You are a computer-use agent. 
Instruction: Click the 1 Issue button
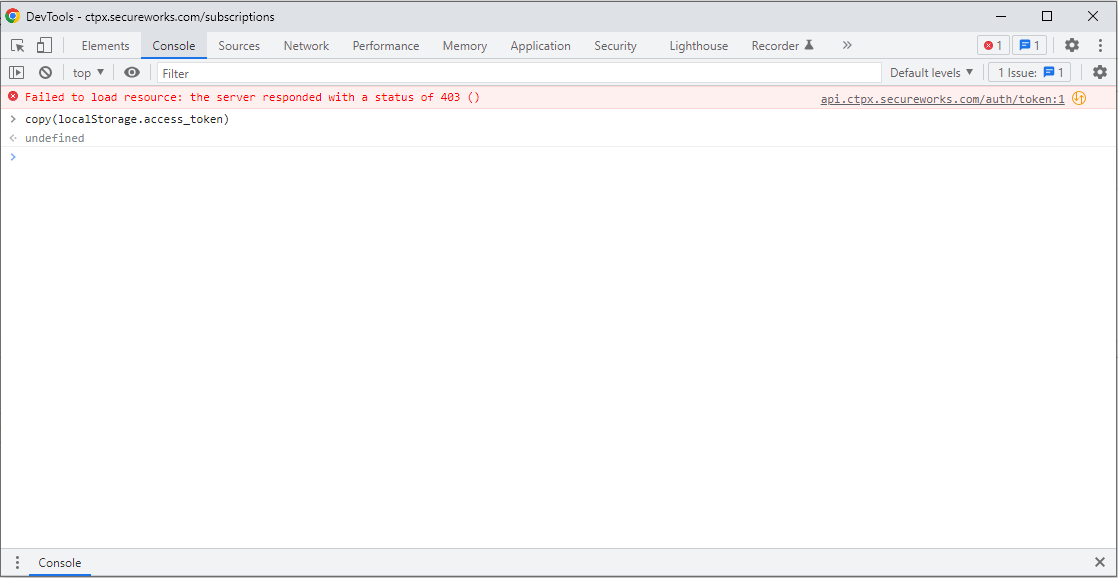pyautogui.click(x=1029, y=73)
